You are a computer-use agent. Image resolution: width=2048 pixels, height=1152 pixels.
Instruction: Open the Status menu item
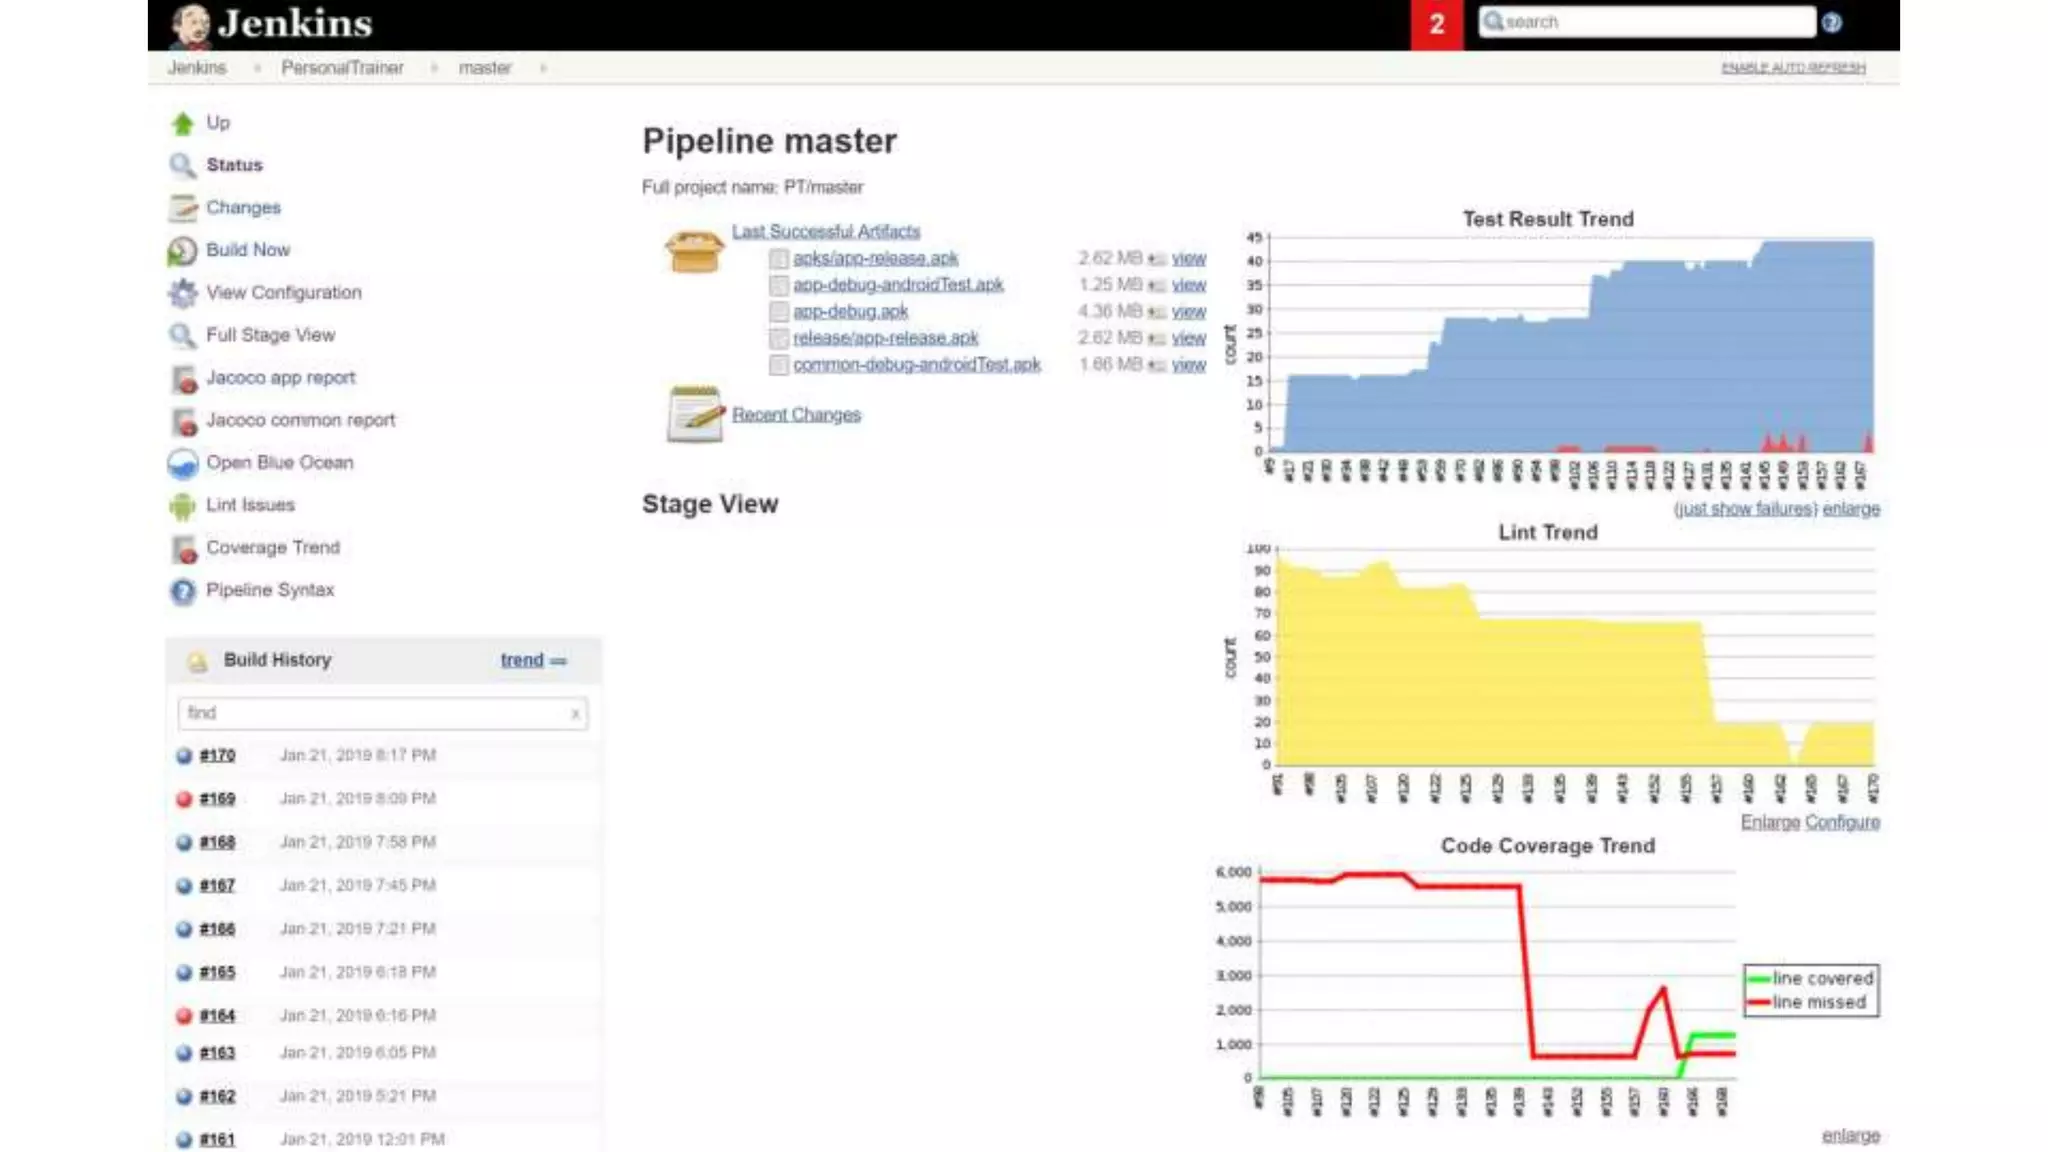(234, 165)
